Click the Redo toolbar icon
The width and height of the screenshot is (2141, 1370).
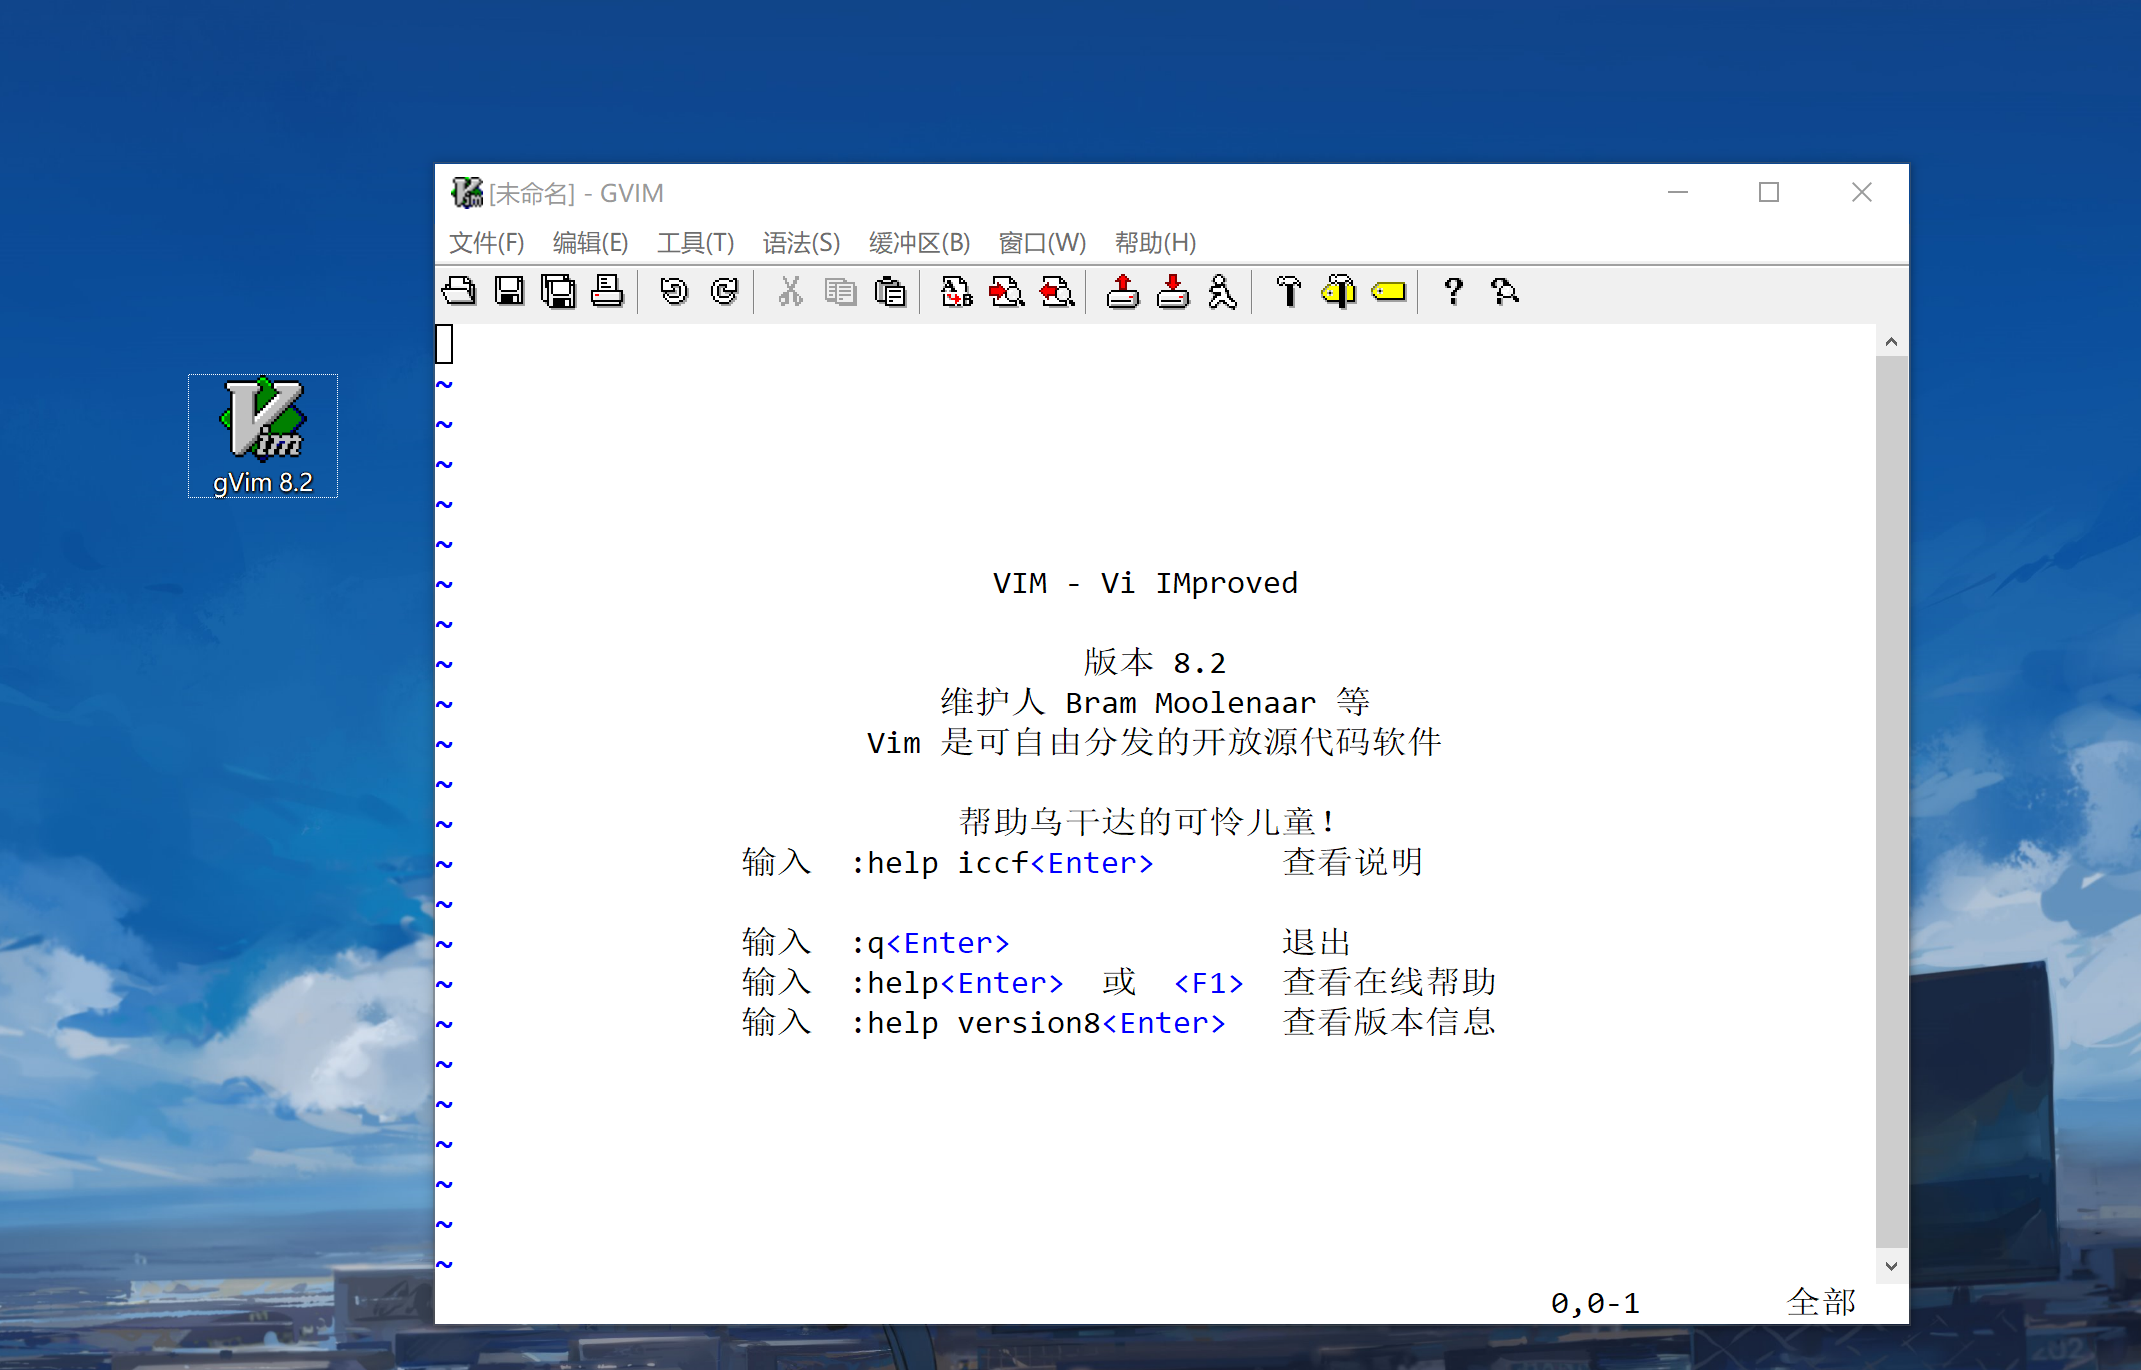point(724,291)
